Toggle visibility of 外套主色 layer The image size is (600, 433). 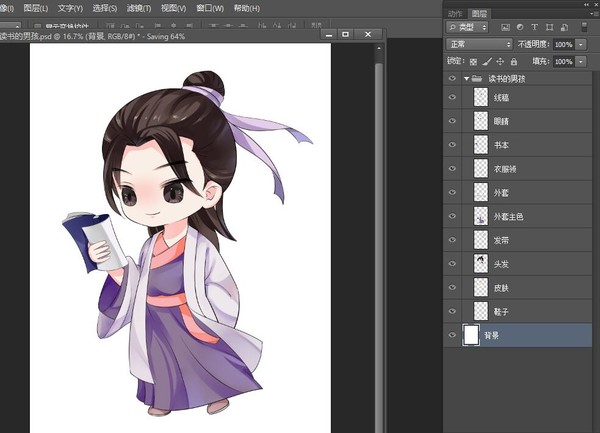tap(452, 216)
